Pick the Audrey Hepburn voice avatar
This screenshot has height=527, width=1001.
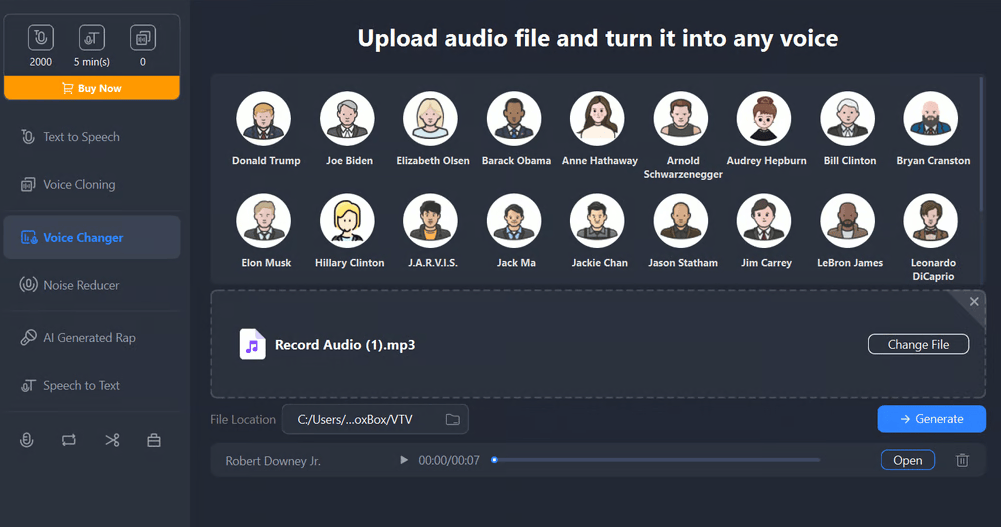[764, 119]
